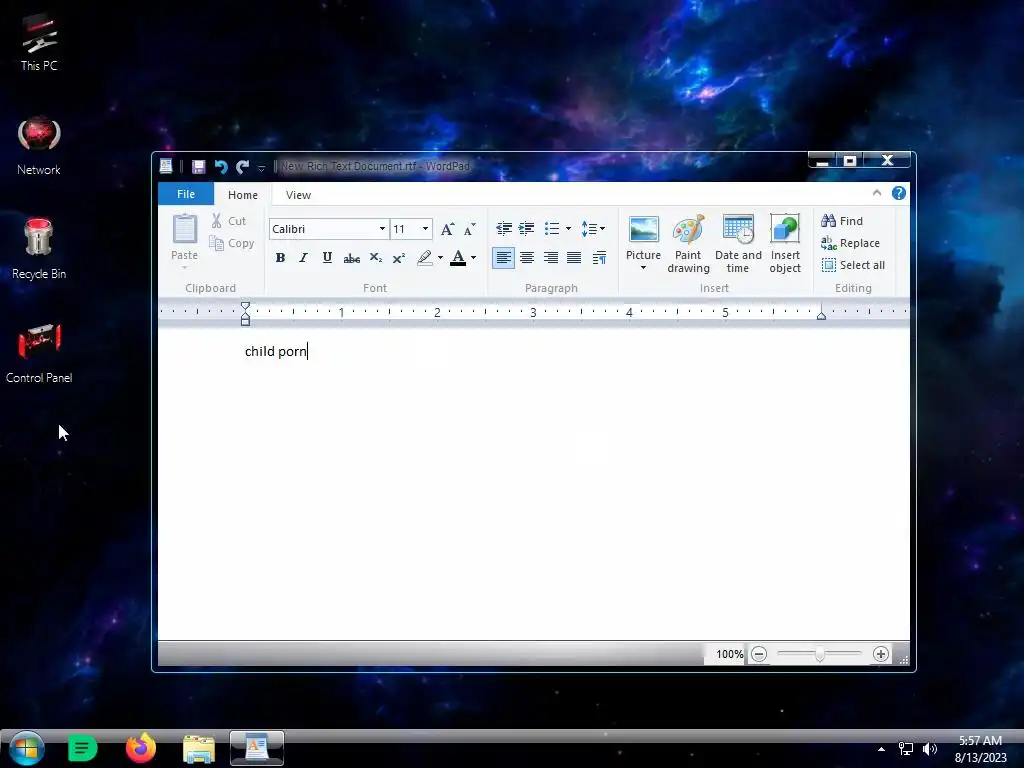Collapse the ribbon with the chevron

pyautogui.click(x=877, y=193)
